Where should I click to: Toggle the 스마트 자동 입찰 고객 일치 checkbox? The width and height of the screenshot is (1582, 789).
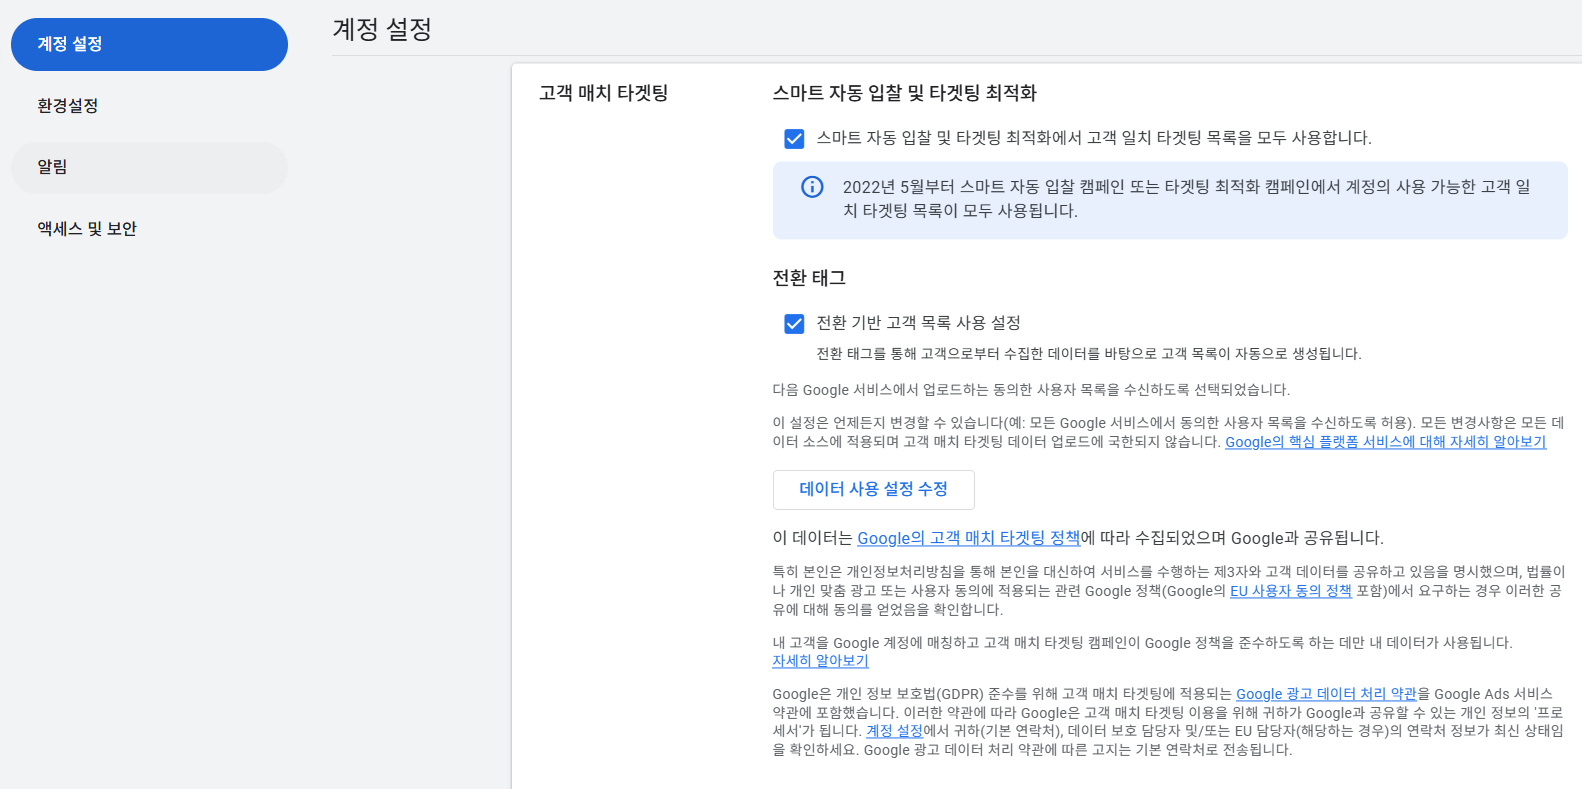pyautogui.click(x=794, y=138)
